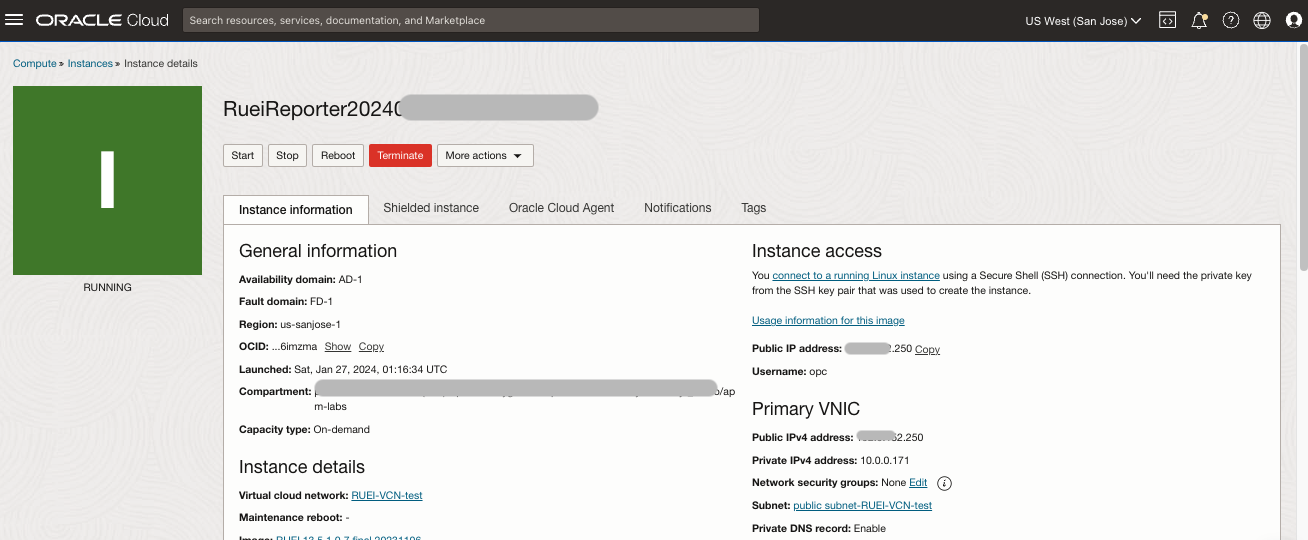Viewport: 1308px width, 540px height.
Task: Open the language globe icon
Action: pos(1262,20)
